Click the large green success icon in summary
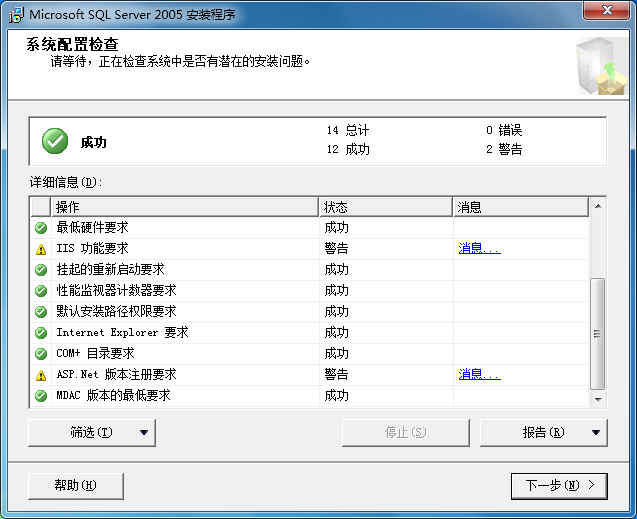This screenshot has width=637, height=519. point(55,142)
